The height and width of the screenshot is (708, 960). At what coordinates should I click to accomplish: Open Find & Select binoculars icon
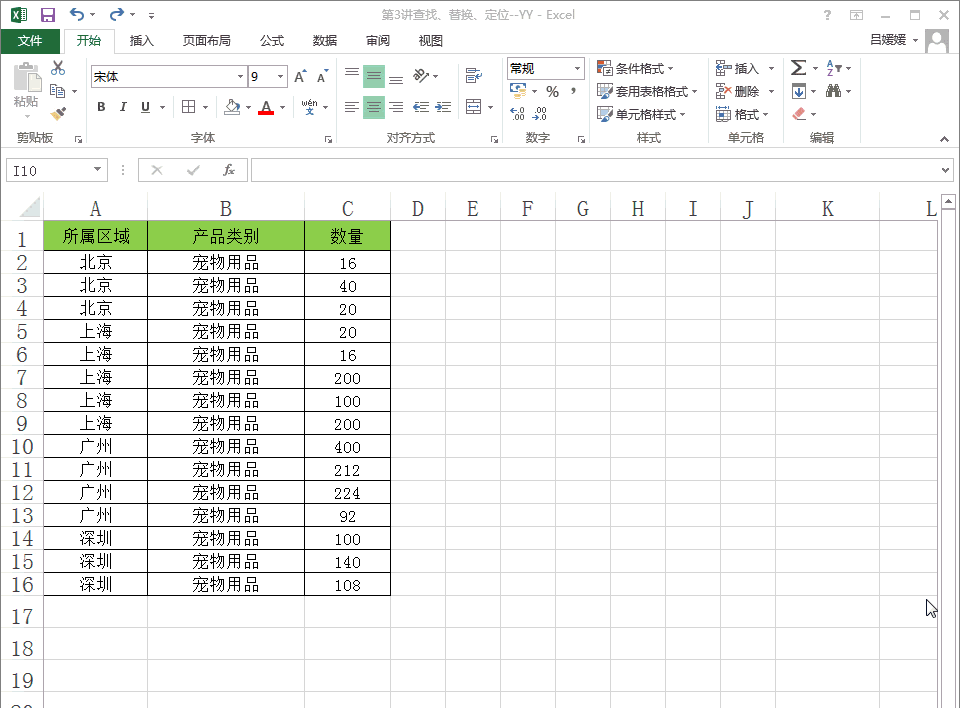[833, 91]
